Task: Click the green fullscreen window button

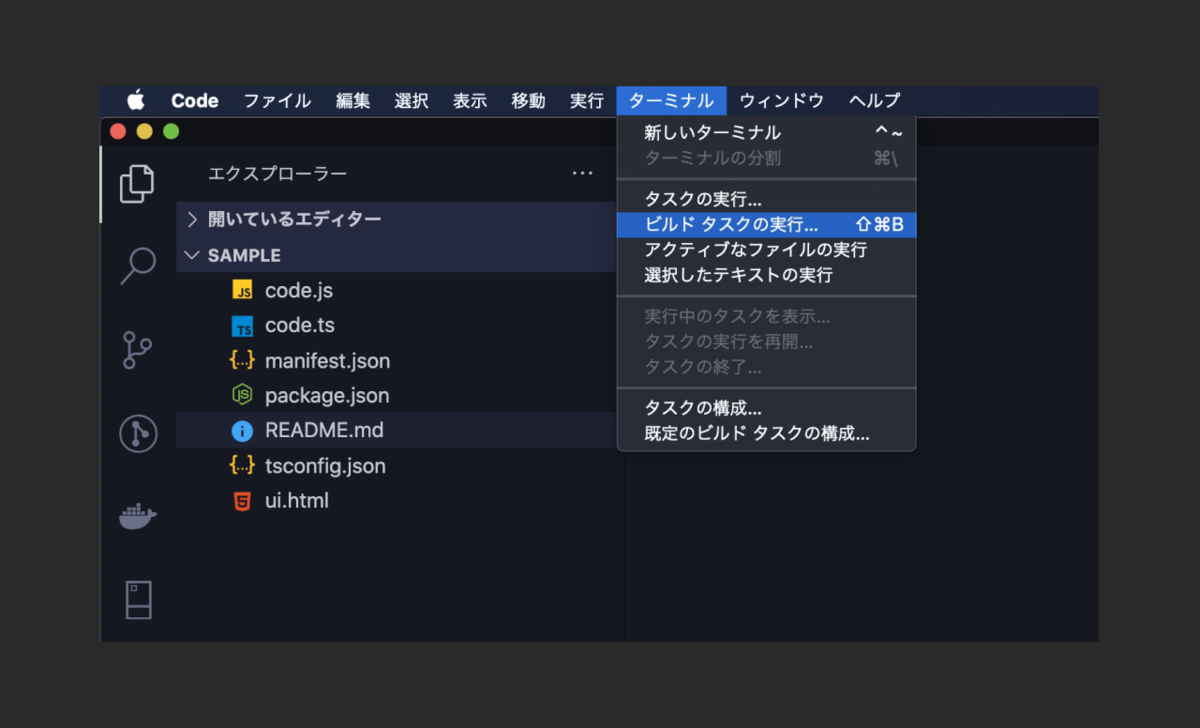Action: (171, 131)
